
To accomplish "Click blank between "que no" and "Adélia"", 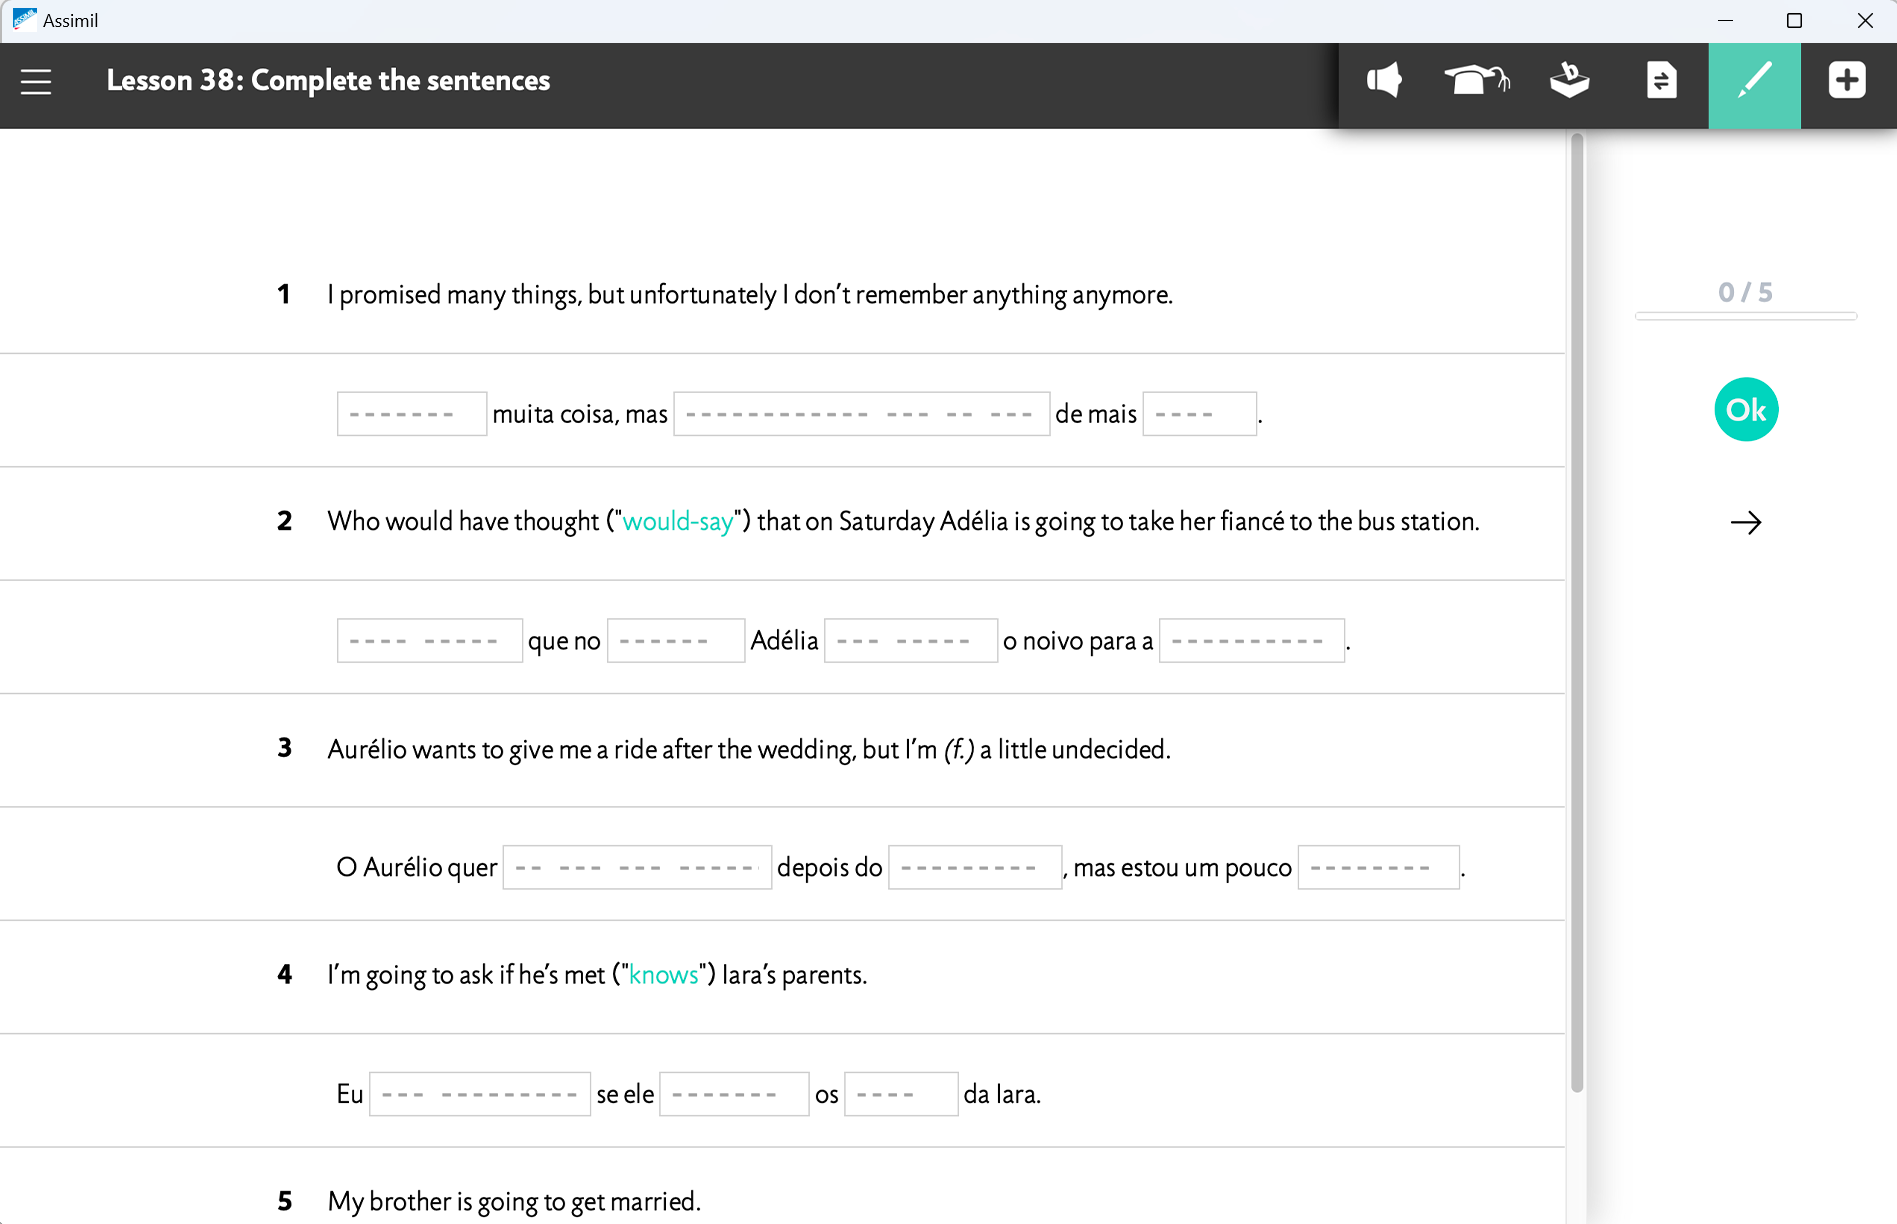I will coord(675,641).
